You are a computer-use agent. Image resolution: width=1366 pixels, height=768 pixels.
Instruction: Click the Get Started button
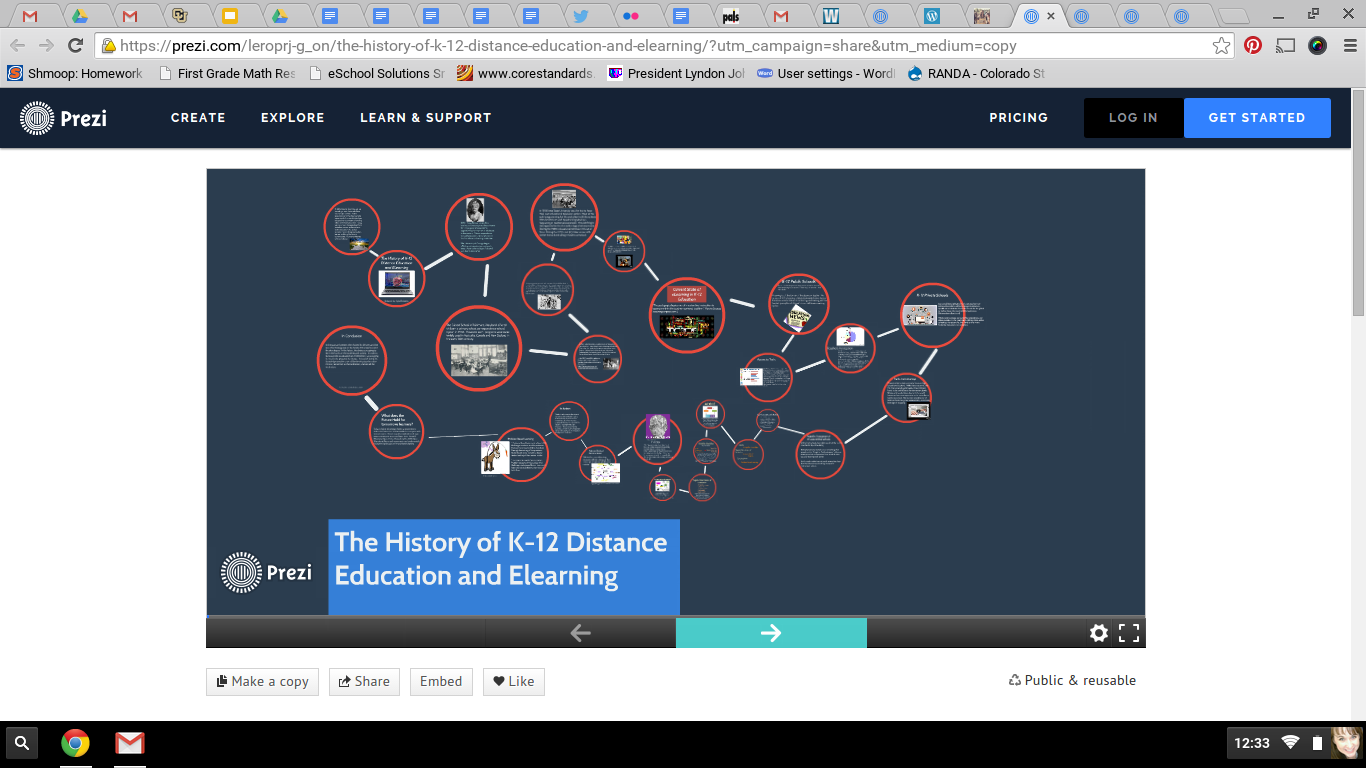point(1256,118)
